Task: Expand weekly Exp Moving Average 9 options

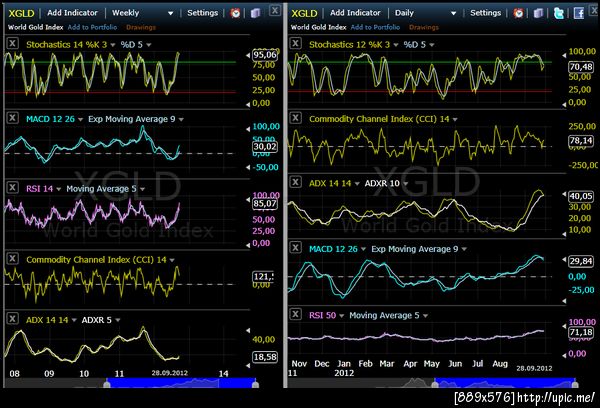Action: pyautogui.click(x=181, y=119)
